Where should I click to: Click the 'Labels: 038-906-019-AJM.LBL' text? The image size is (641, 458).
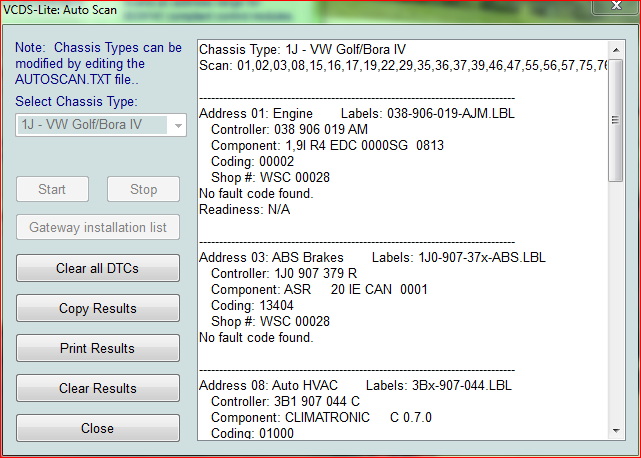pos(428,113)
